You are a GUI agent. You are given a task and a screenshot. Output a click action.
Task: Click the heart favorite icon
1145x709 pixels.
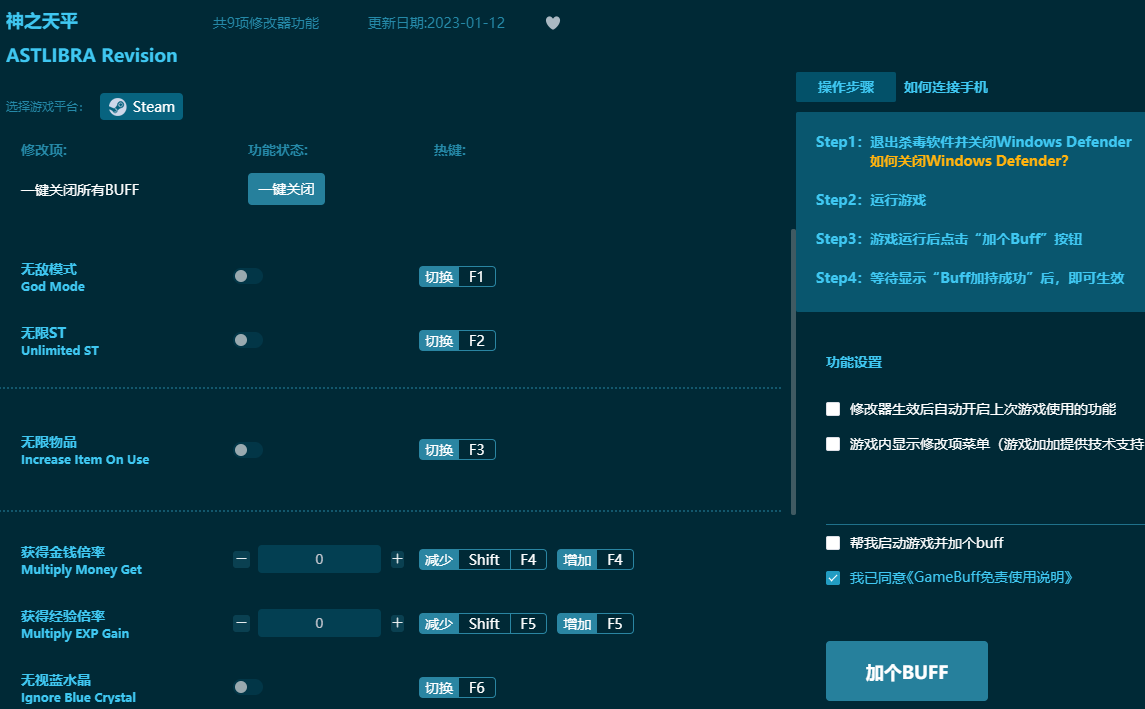coord(553,23)
